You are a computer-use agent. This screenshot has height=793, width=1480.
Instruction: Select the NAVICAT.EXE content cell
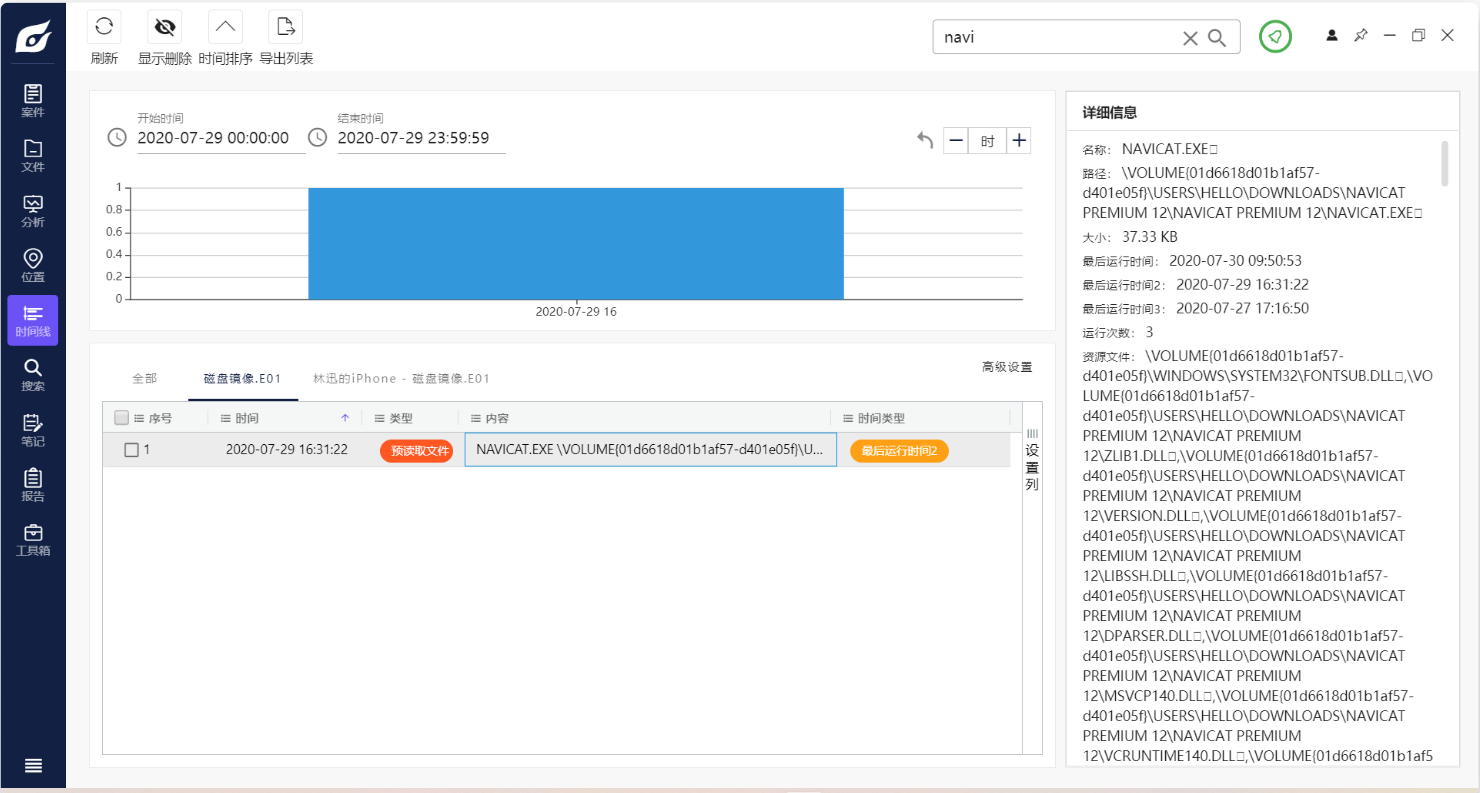pyautogui.click(x=650, y=450)
